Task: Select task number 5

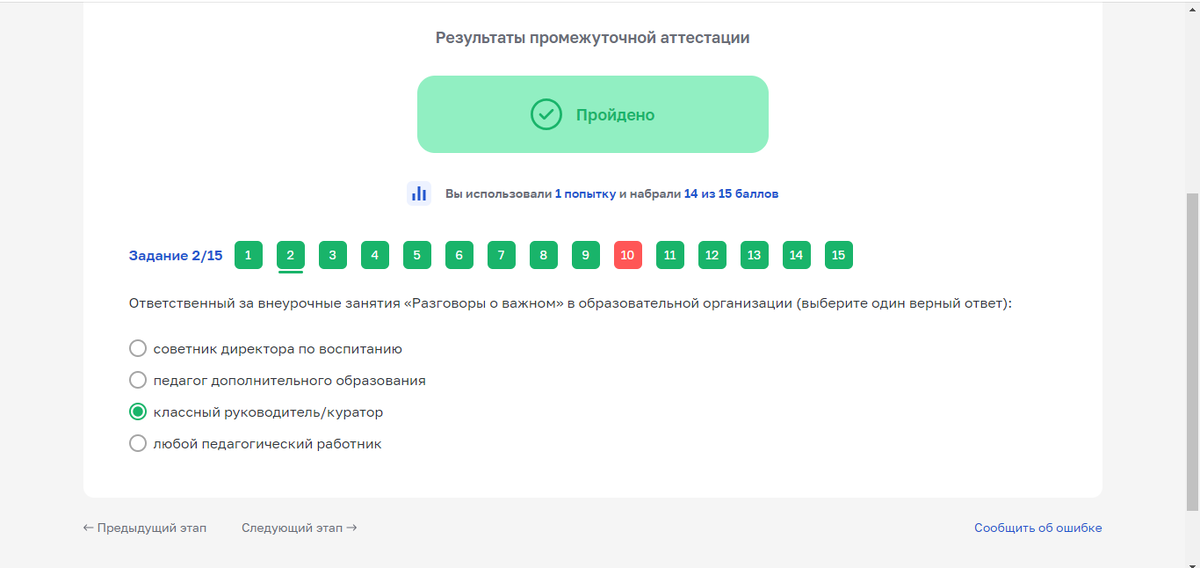Action: [417, 255]
